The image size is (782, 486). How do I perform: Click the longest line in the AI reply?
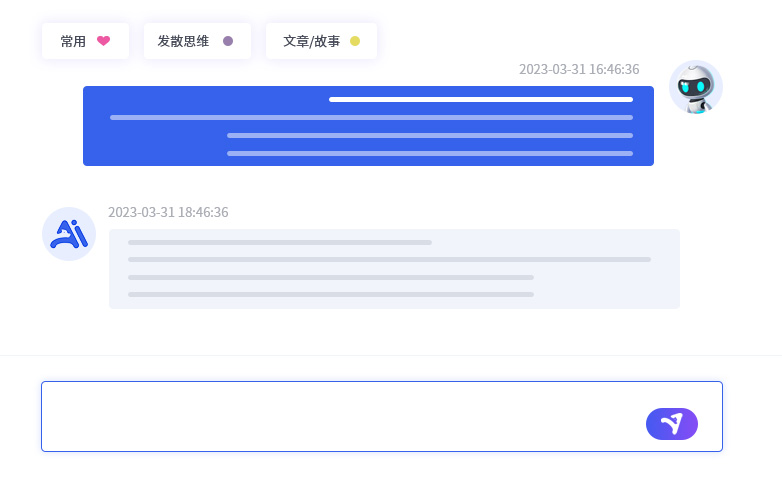tap(389, 259)
